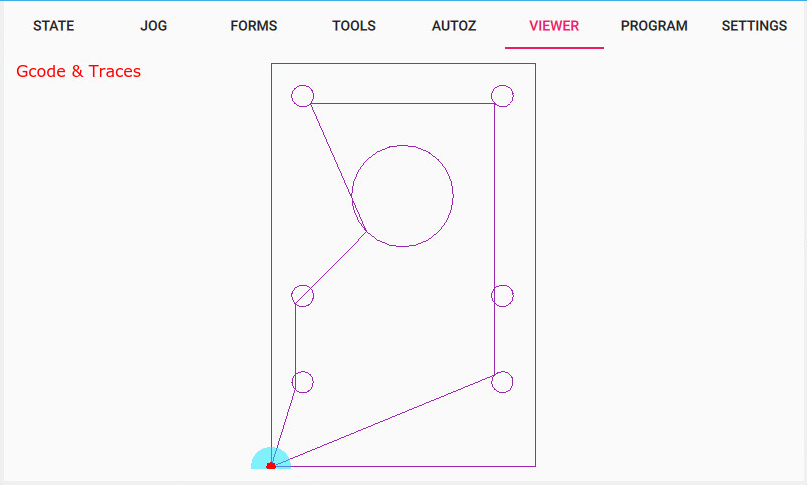Click the long diagonal trace from origin
The width and height of the screenshot is (807, 485).
(x=384, y=420)
